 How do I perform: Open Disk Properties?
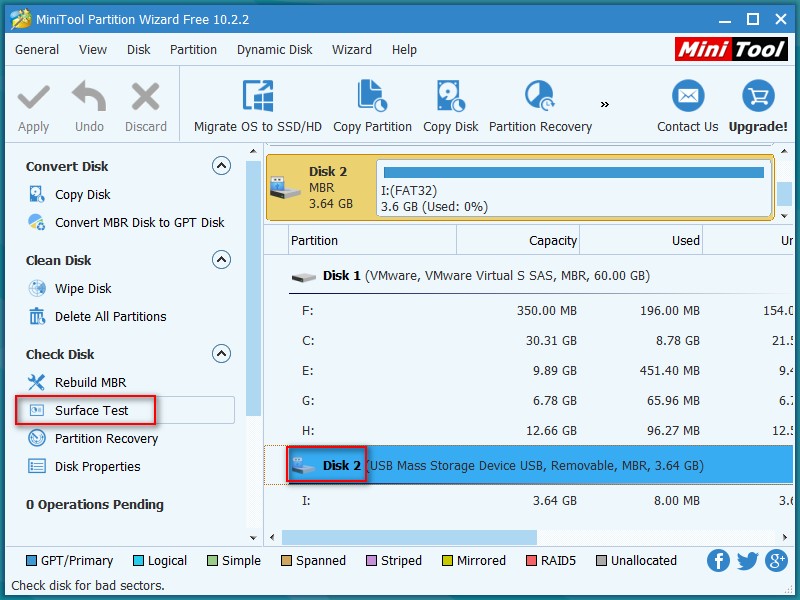97,466
